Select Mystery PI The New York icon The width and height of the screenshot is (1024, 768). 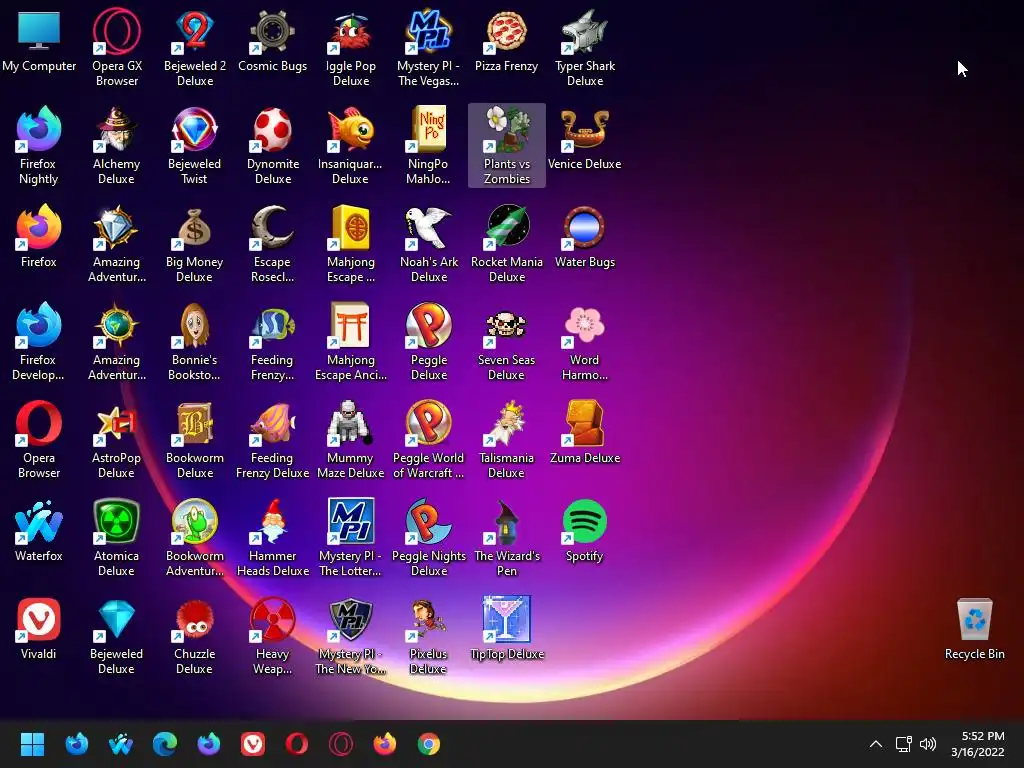[x=351, y=635]
